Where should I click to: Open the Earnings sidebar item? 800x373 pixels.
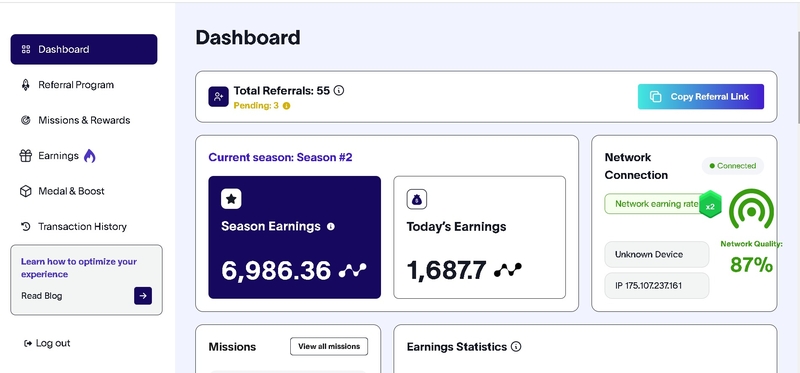tap(58, 156)
